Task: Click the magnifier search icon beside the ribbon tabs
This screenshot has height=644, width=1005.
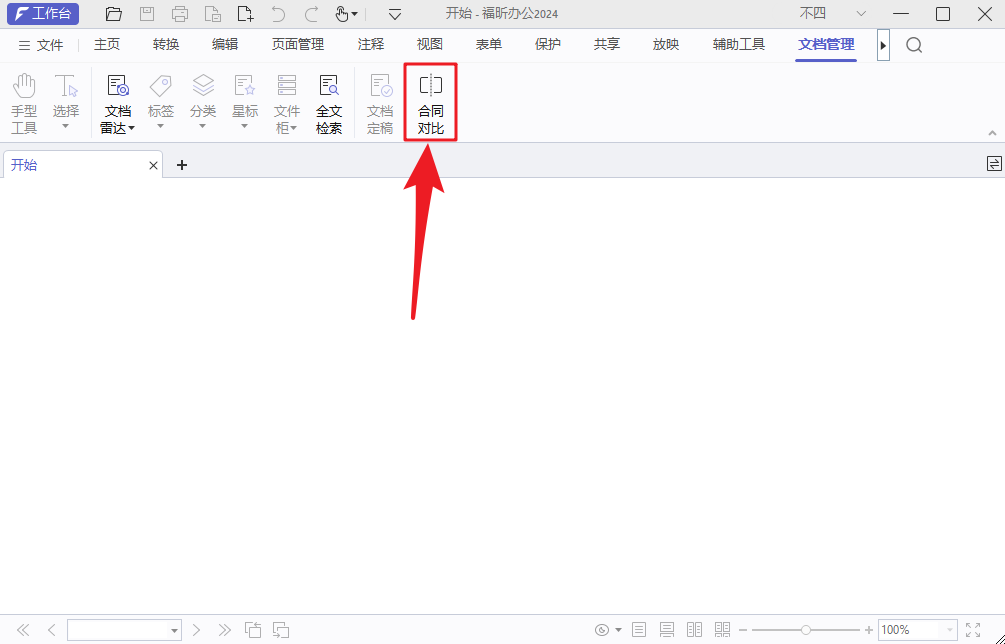Action: pos(913,45)
